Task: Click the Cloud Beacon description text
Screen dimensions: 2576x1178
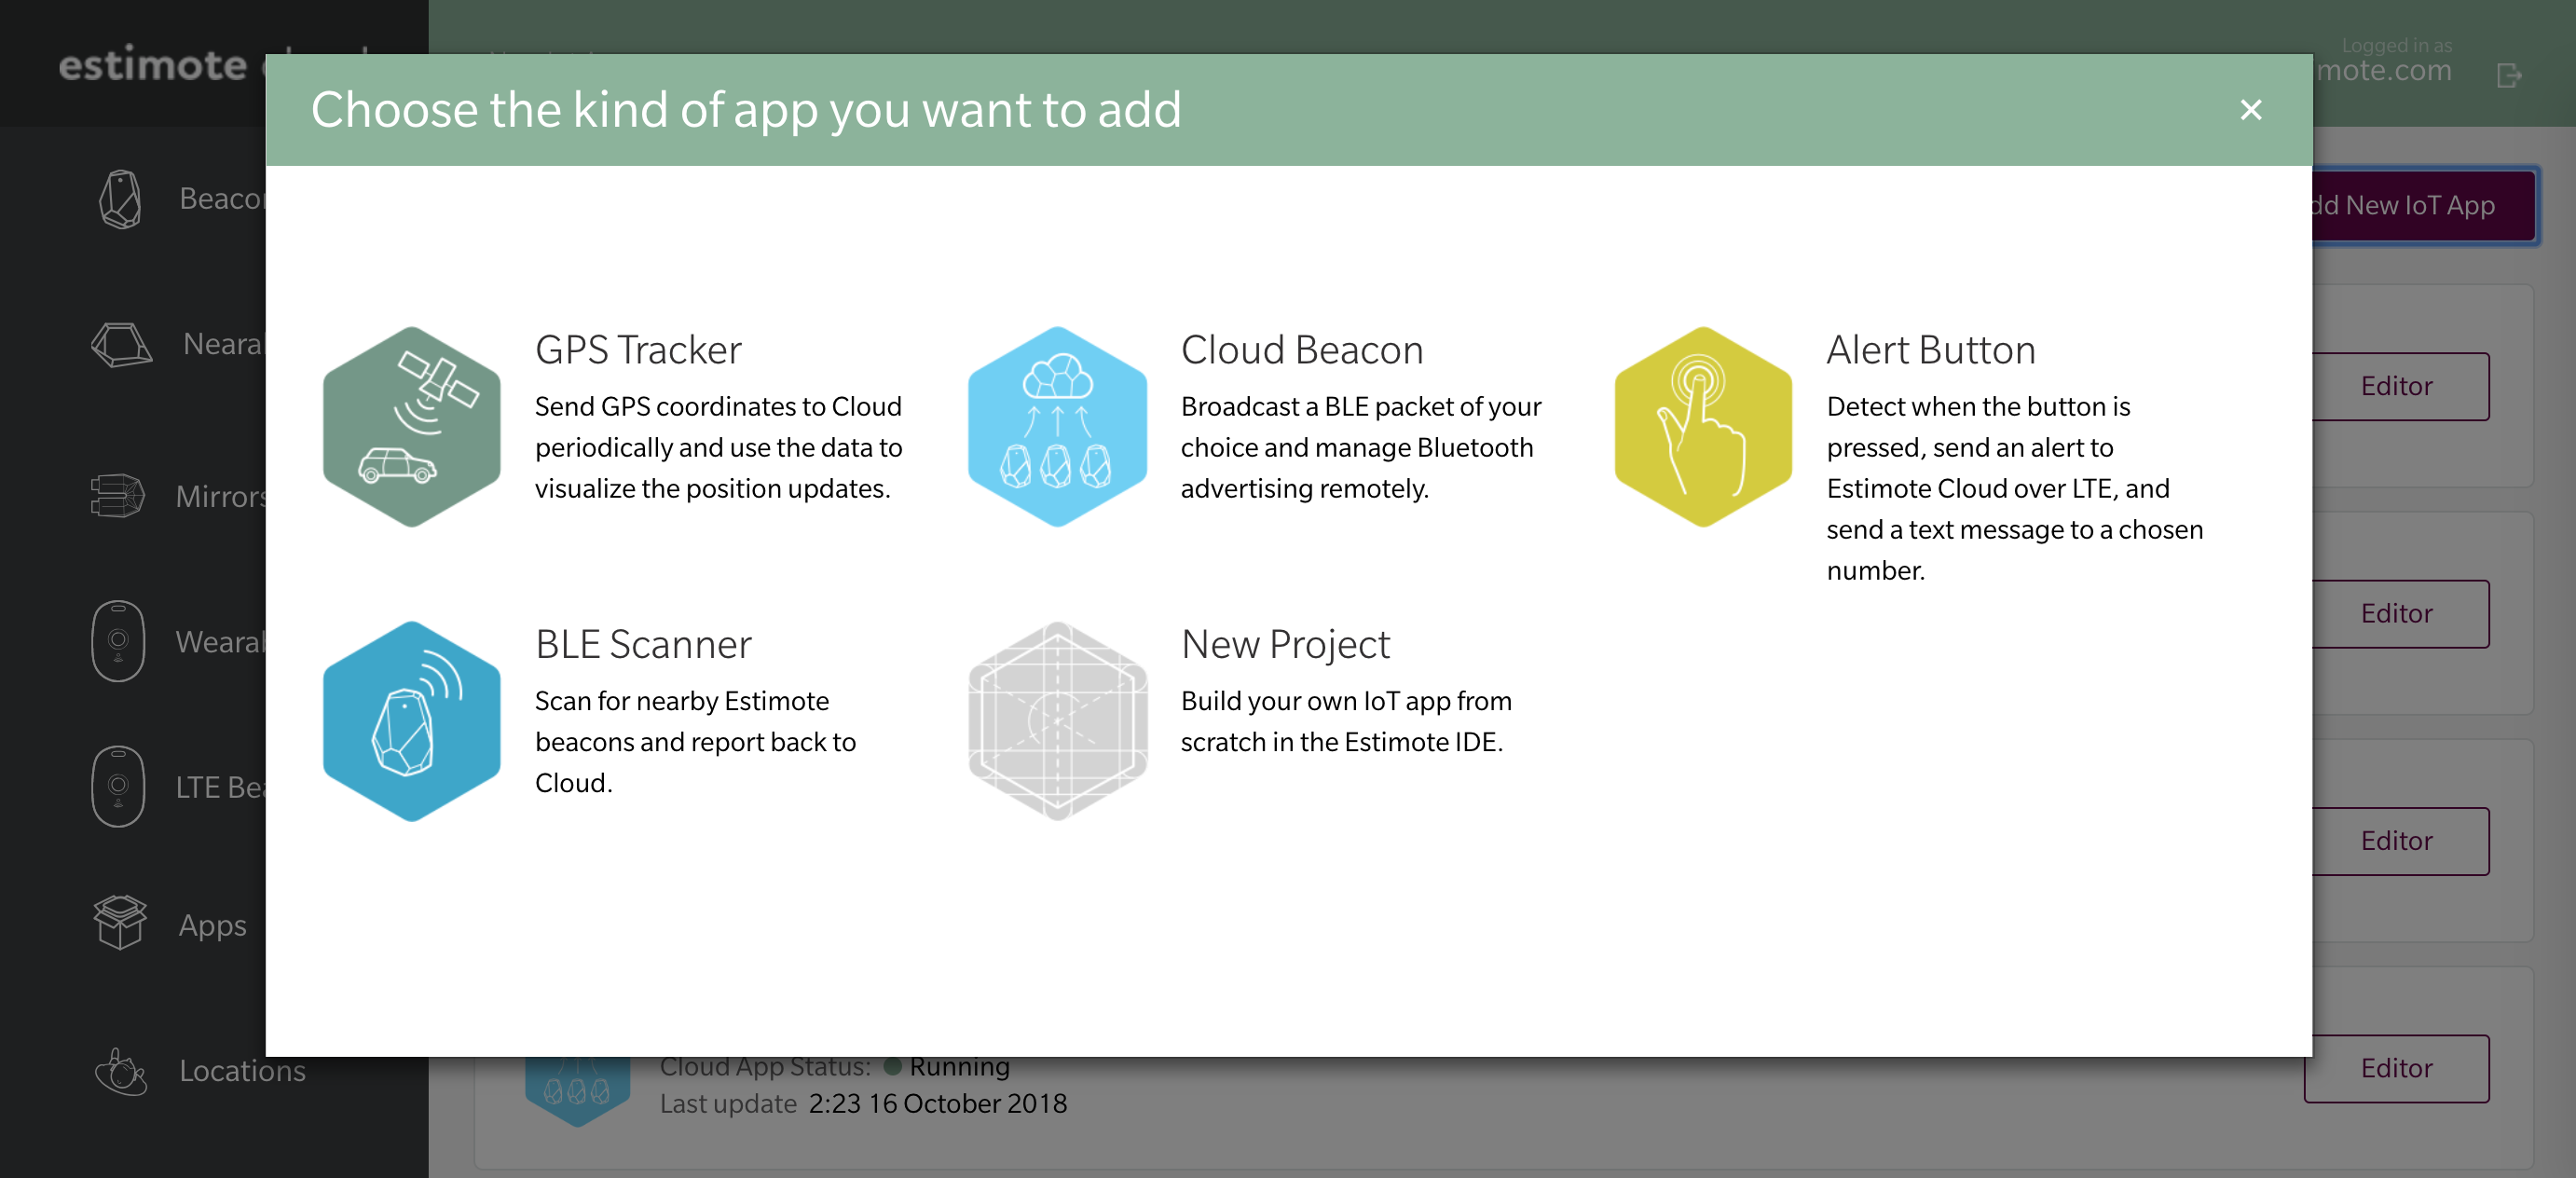Action: point(1361,447)
